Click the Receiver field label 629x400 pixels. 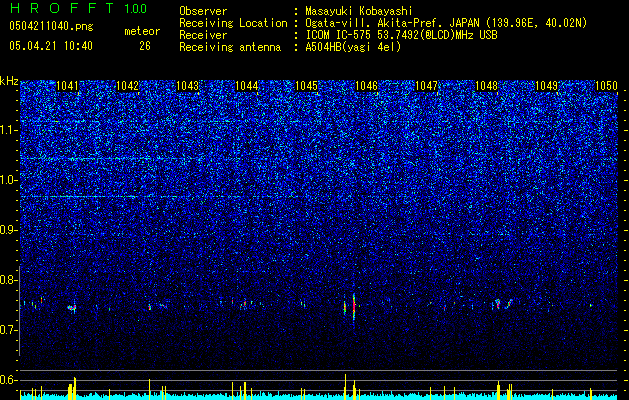coord(203,35)
